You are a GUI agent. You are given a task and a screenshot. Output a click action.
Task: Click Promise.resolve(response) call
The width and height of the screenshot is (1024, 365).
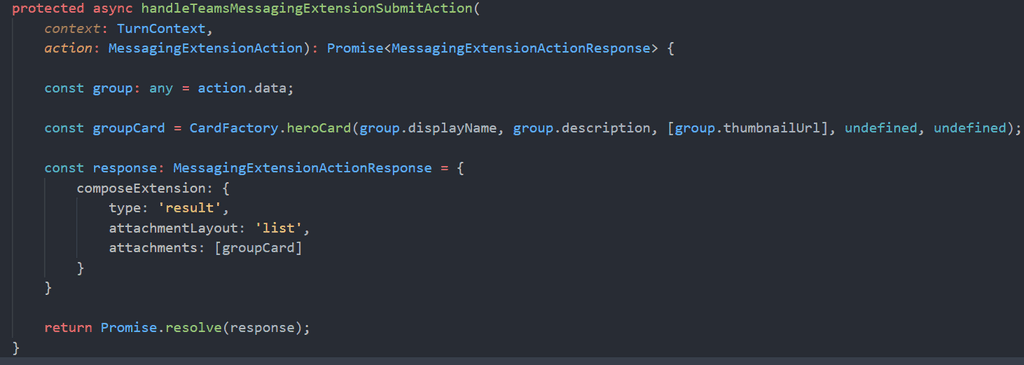click(x=201, y=328)
